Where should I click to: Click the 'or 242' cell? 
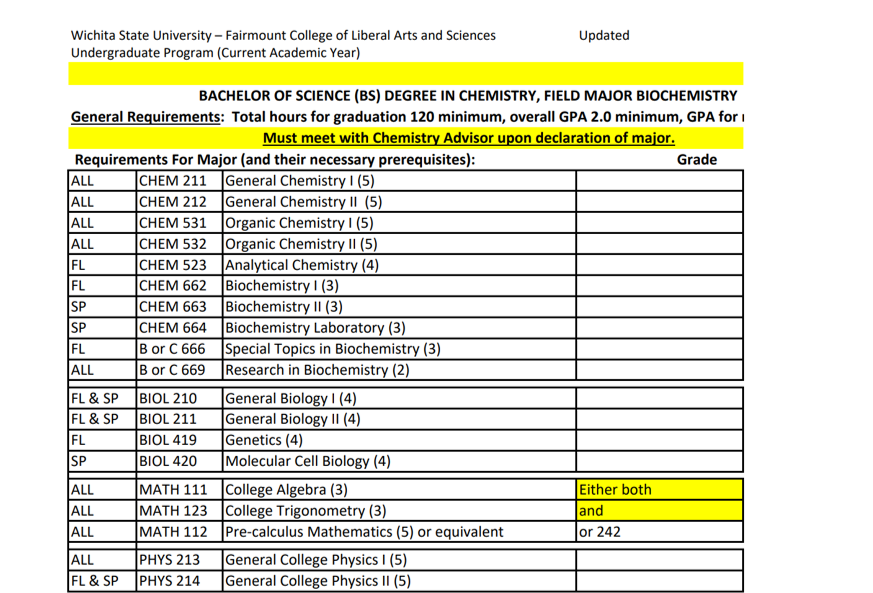[x=660, y=532]
